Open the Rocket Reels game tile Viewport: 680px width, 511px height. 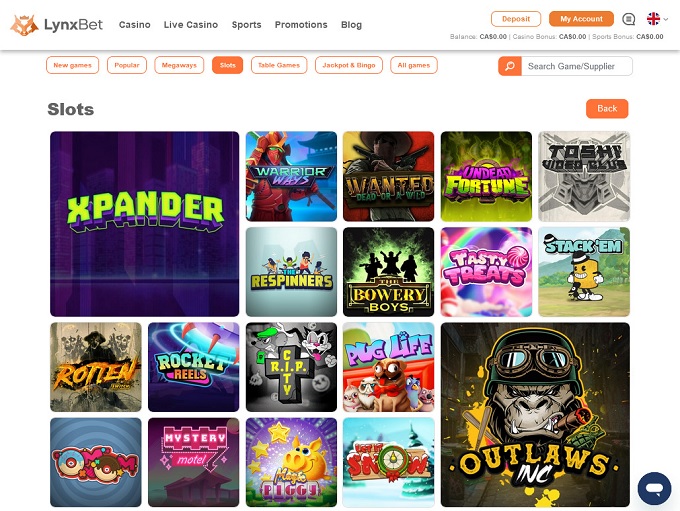193,367
